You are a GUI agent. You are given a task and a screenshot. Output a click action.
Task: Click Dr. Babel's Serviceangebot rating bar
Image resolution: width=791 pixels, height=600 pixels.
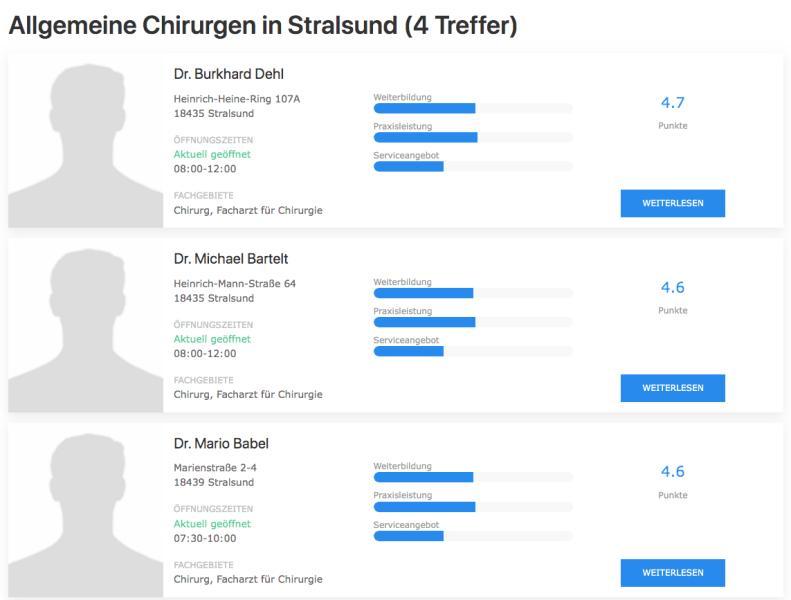point(473,536)
